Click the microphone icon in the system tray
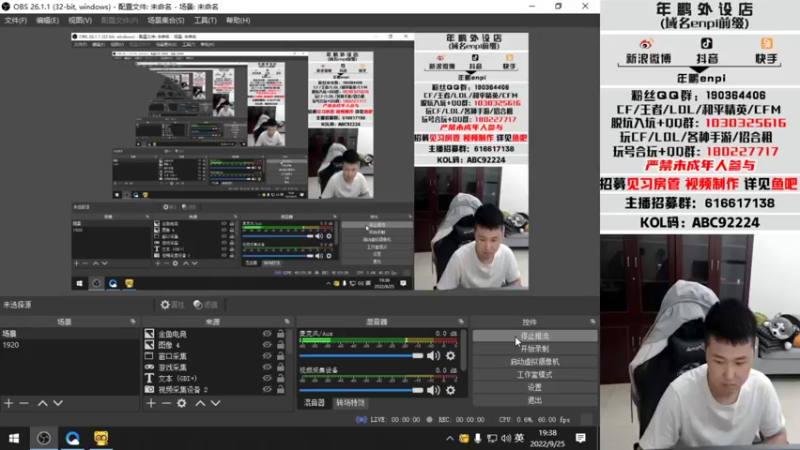 (478, 438)
